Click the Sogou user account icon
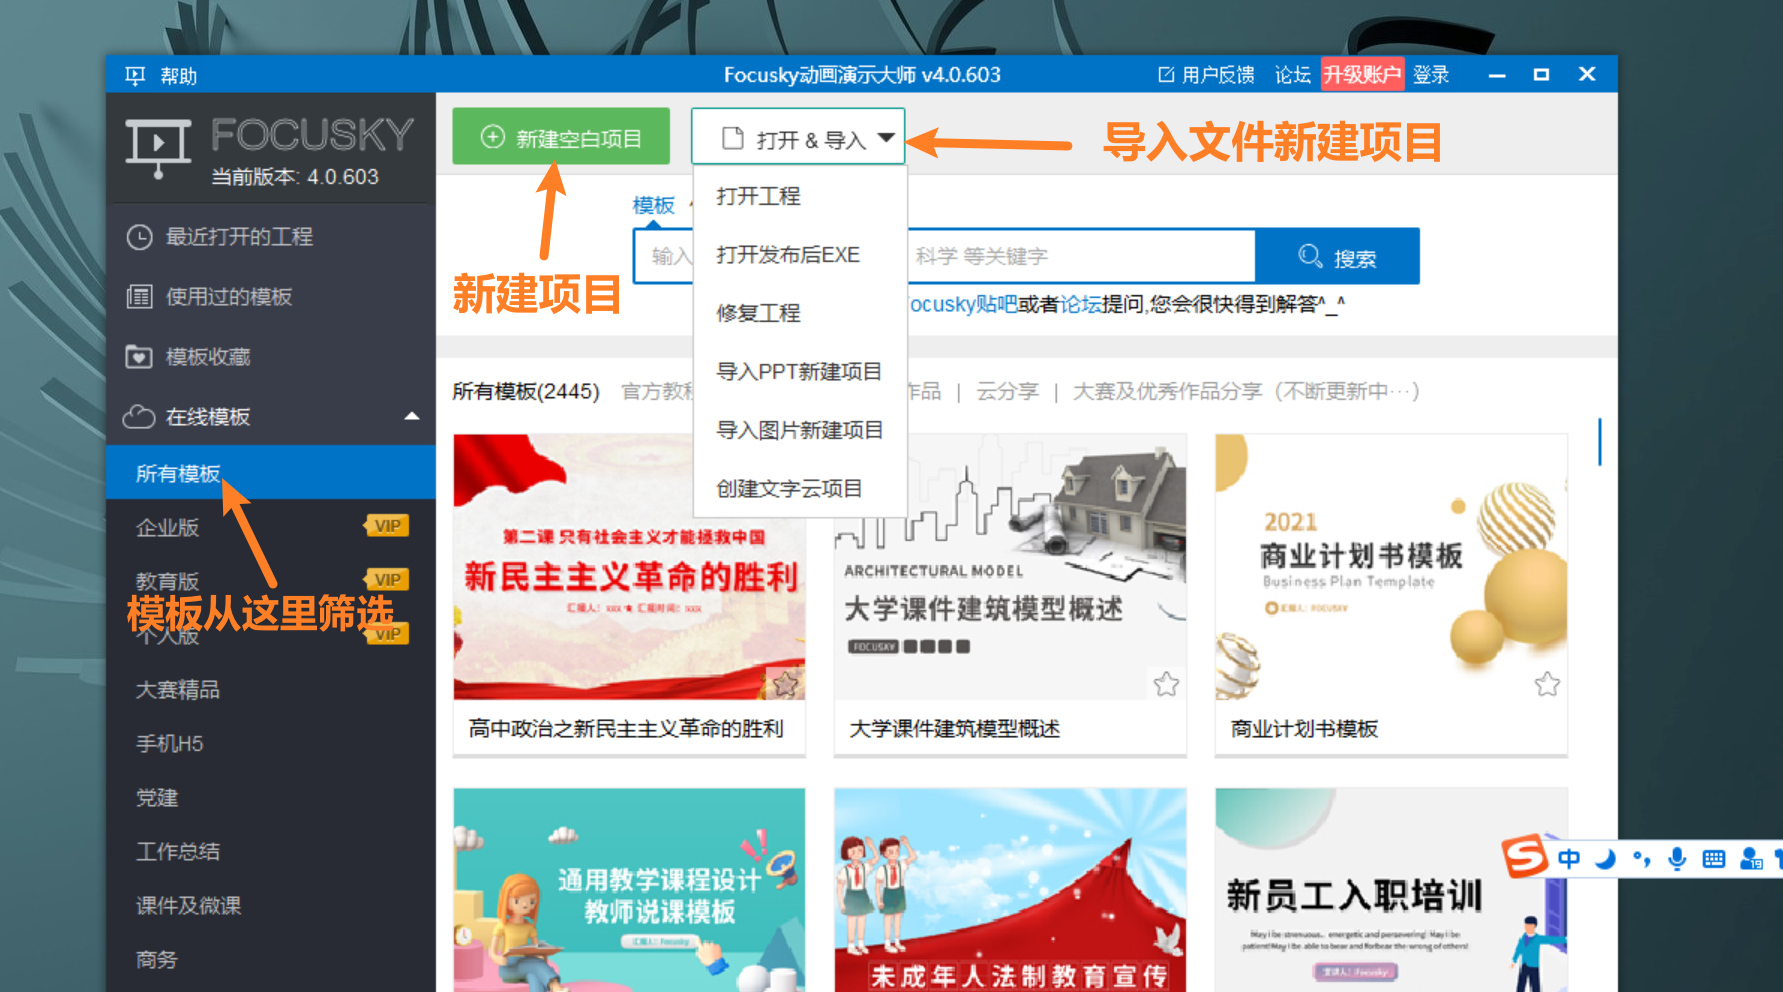1783x992 pixels. [x=1751, y=858]
